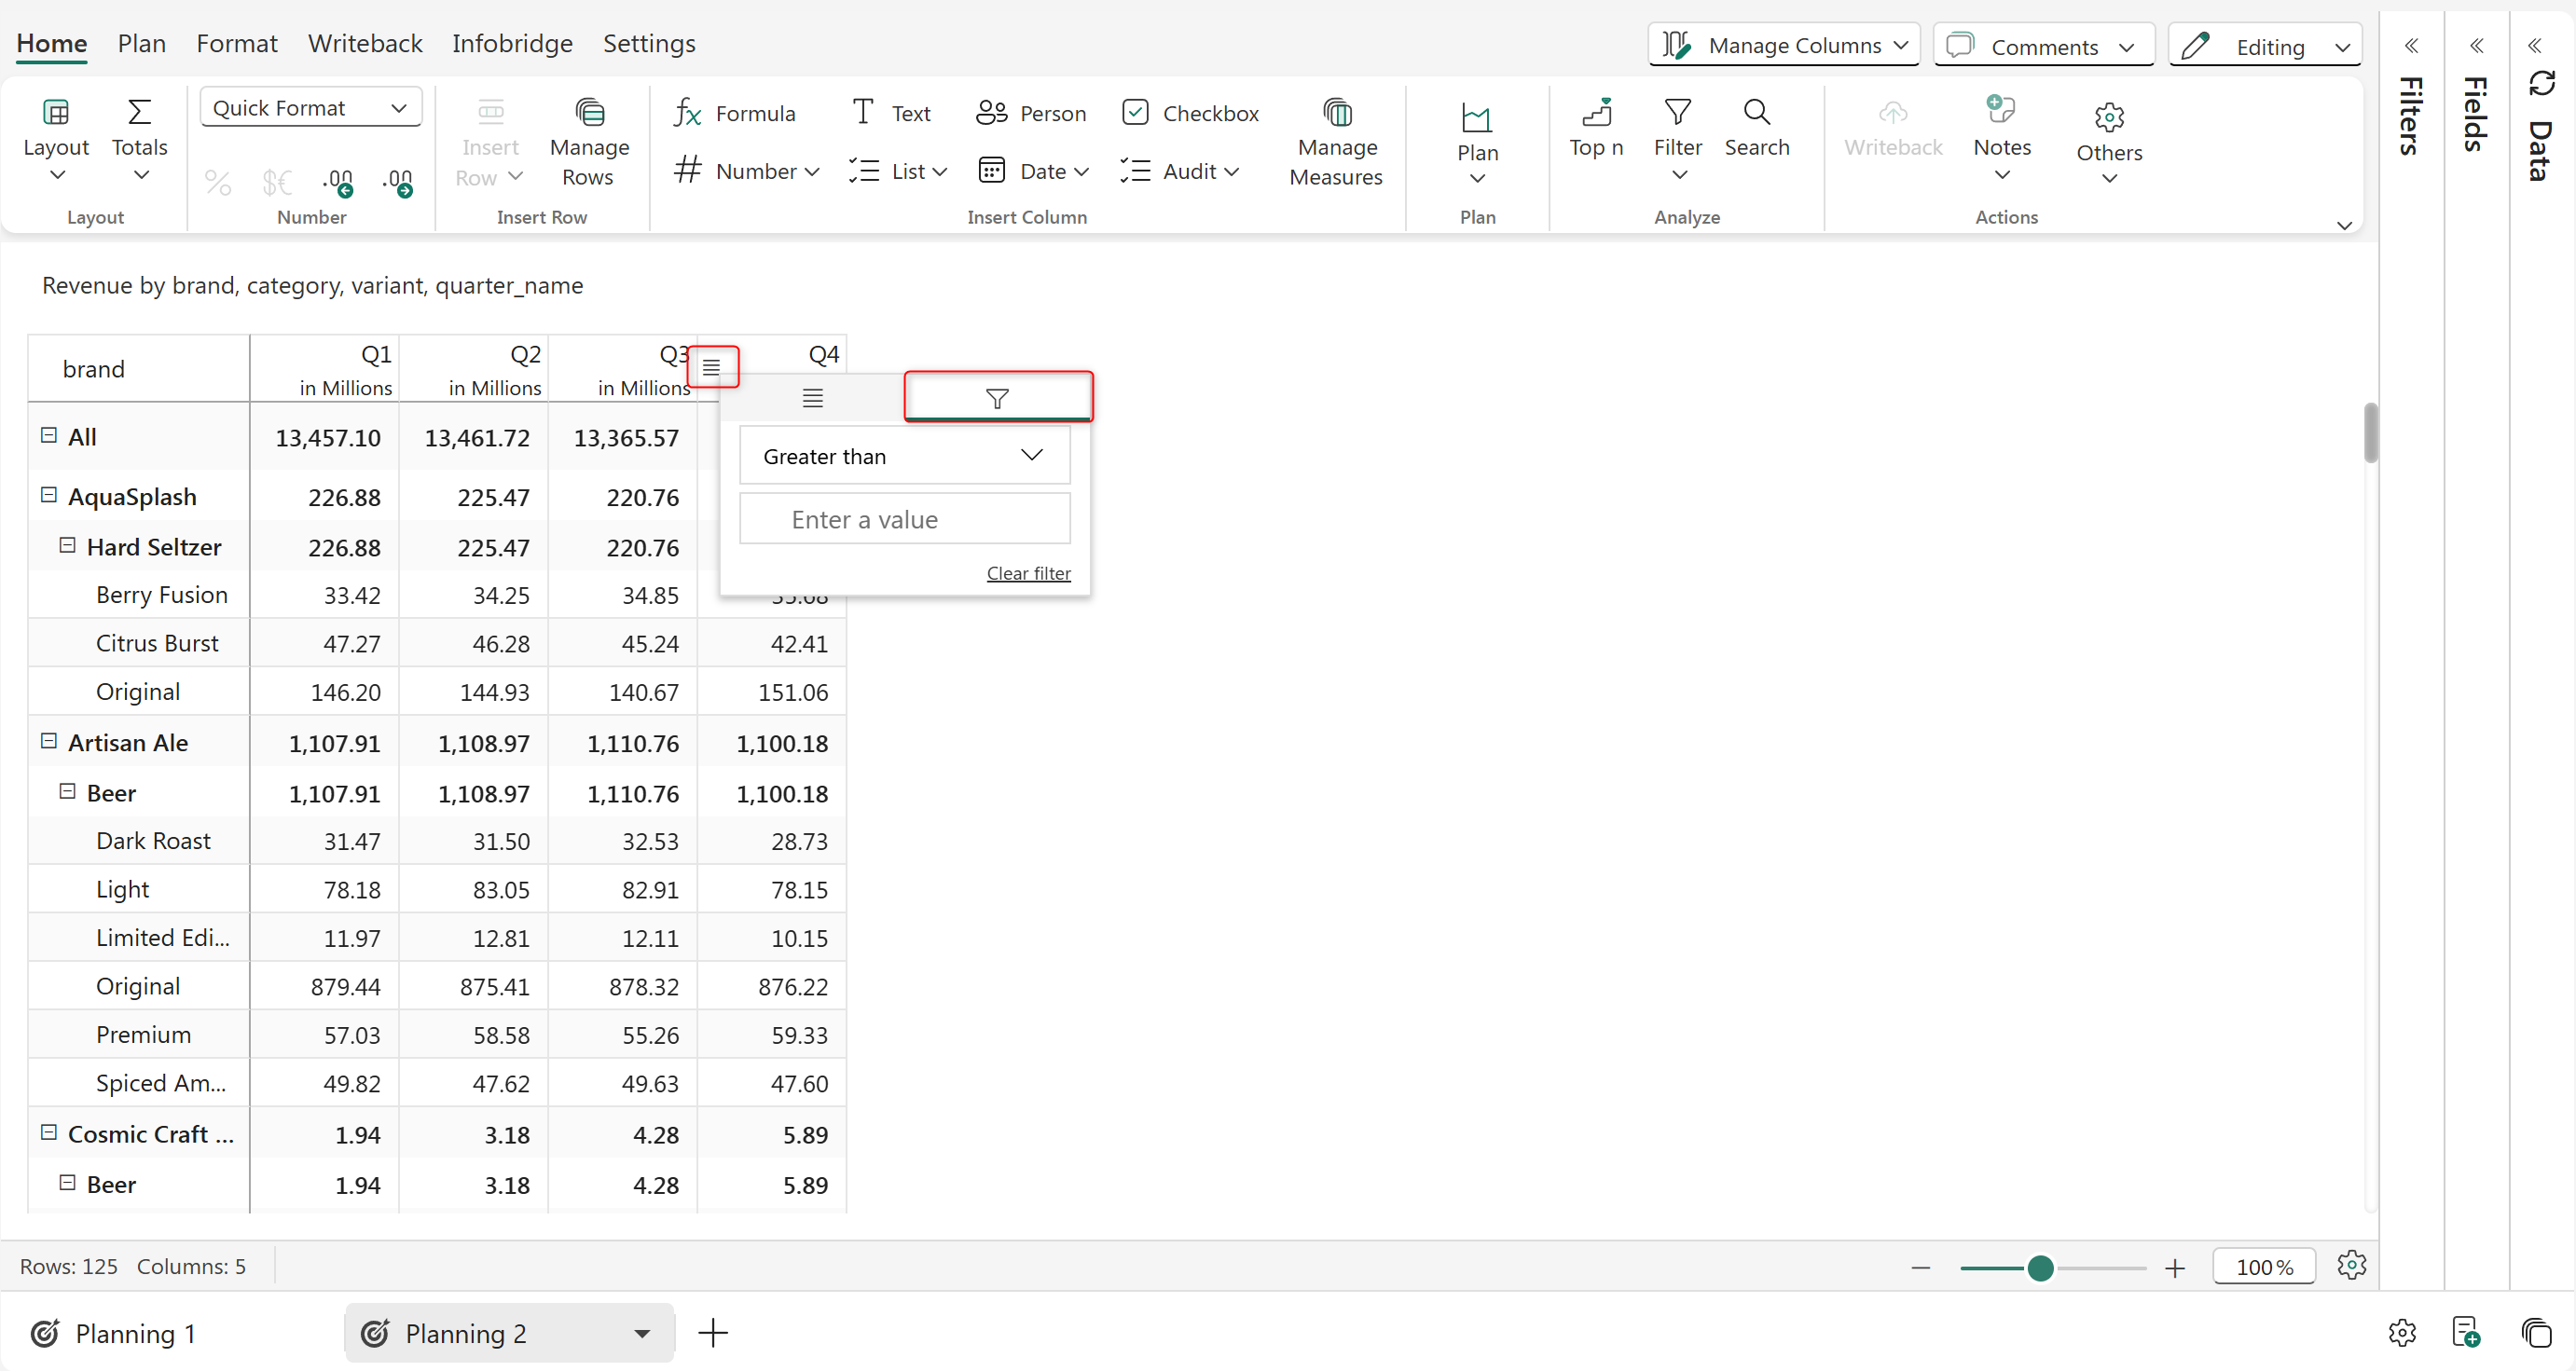Open settings gear beside zoom percentage
Image resolution: width=2576 pixels, height=1371 pixels.
(x=2351, y=1265)
